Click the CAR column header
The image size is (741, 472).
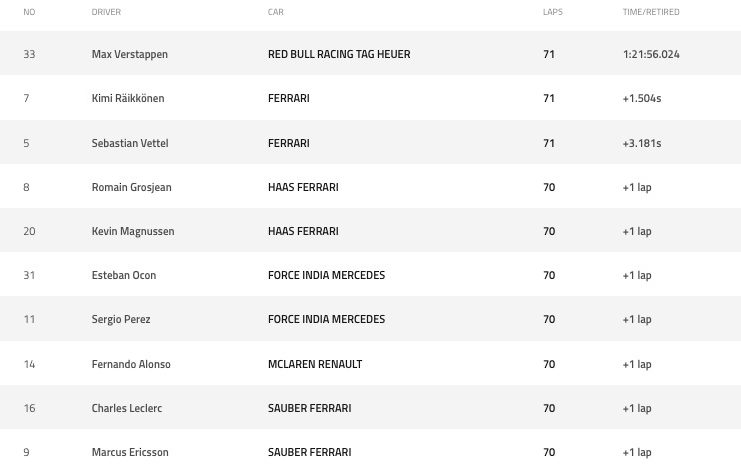275,12
